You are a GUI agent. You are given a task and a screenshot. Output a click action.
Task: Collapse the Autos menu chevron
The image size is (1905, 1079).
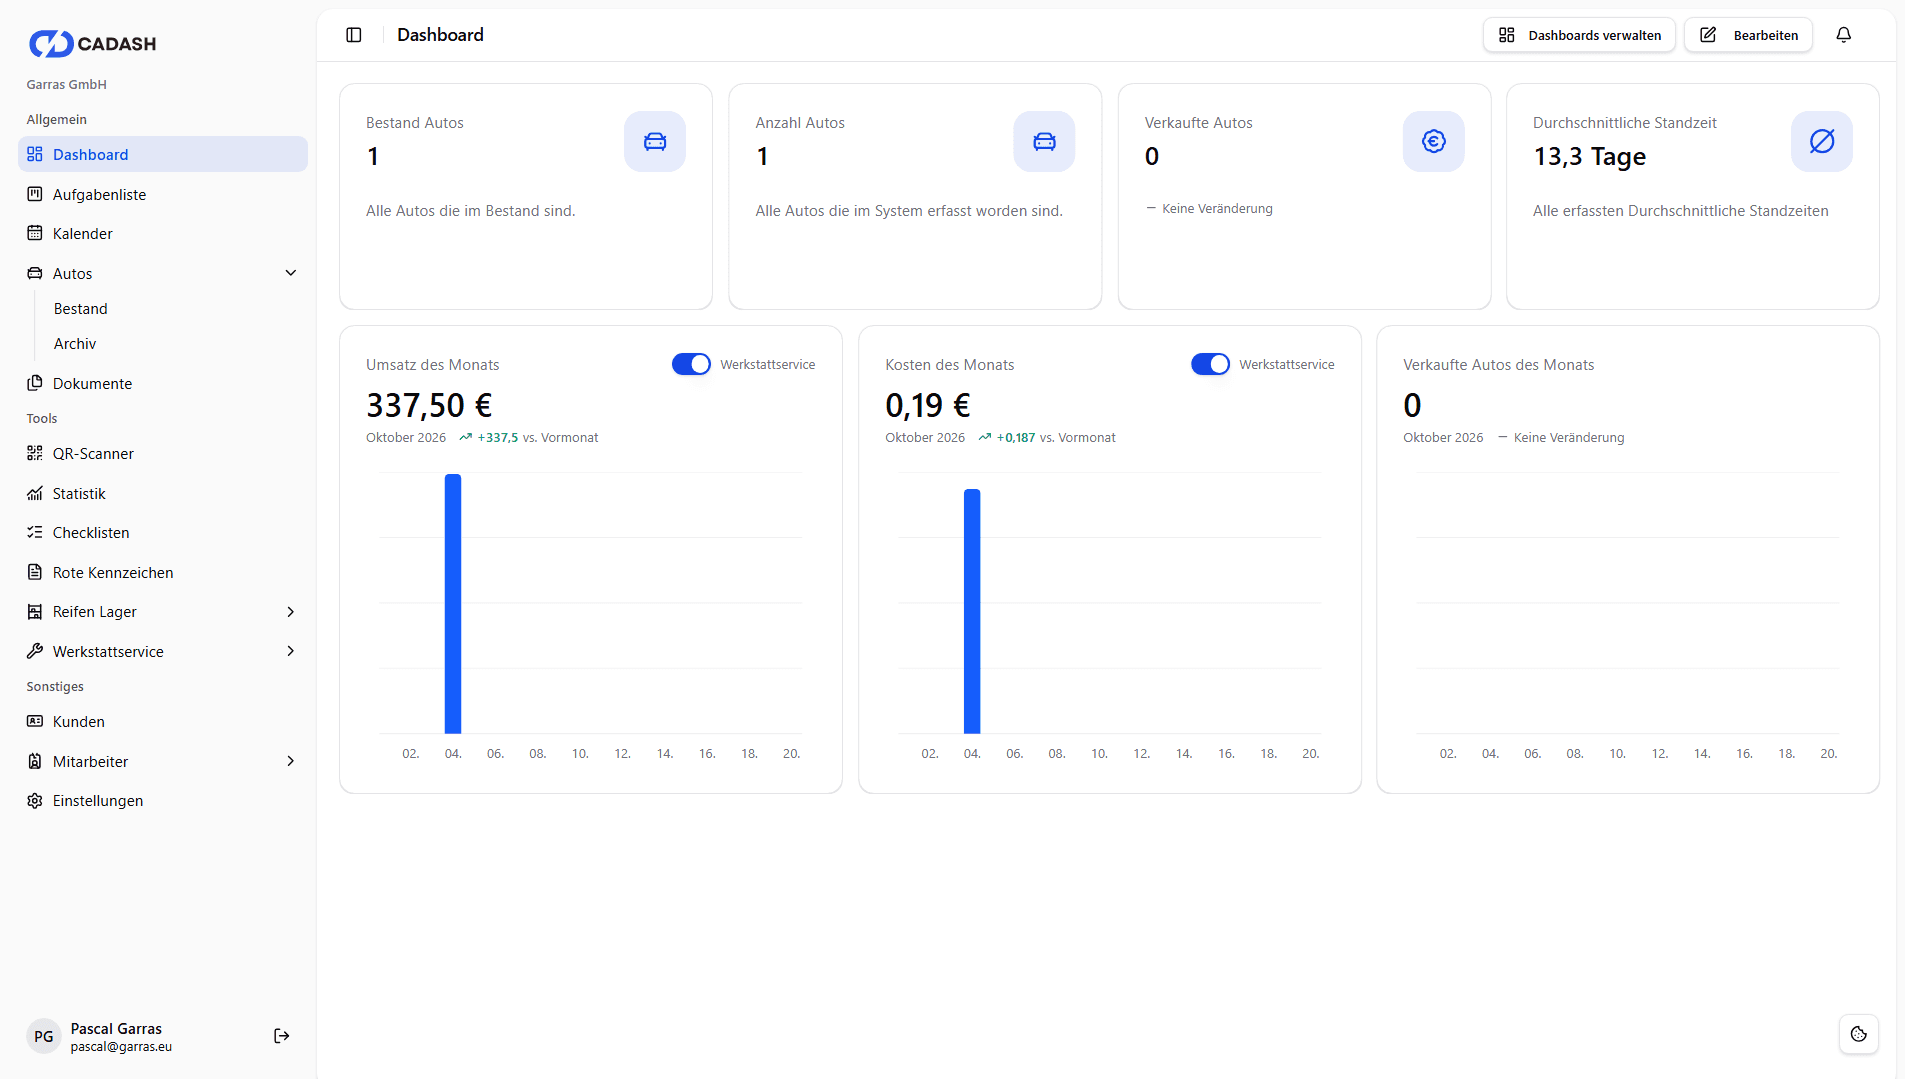(291, 273)
